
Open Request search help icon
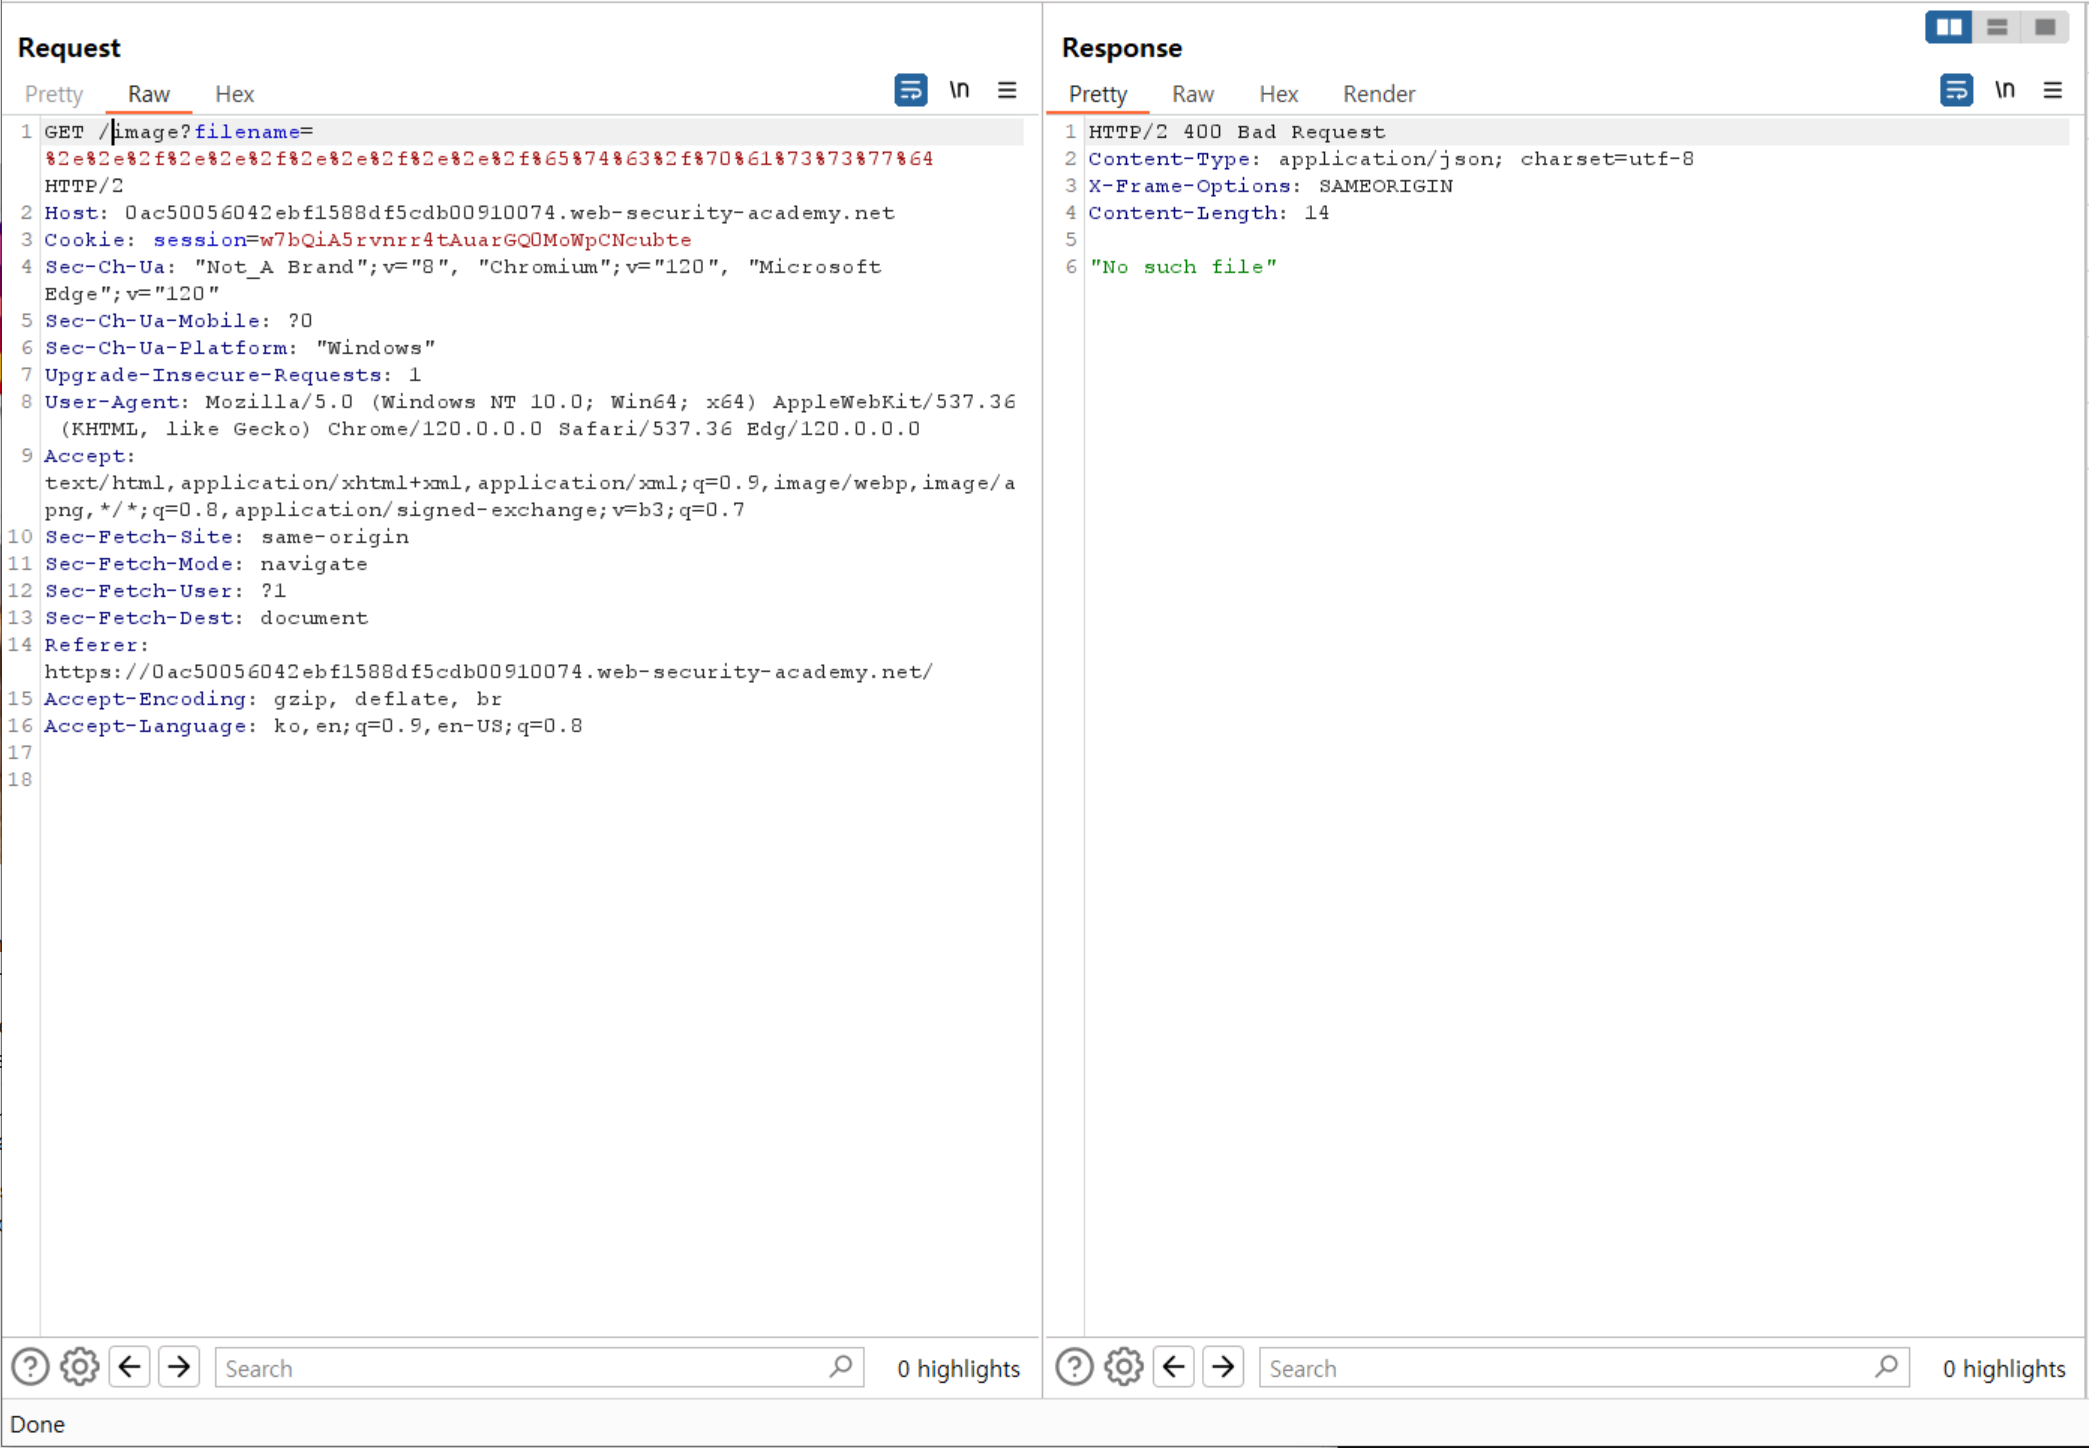pyautogui.click(x=30, y=1367)
